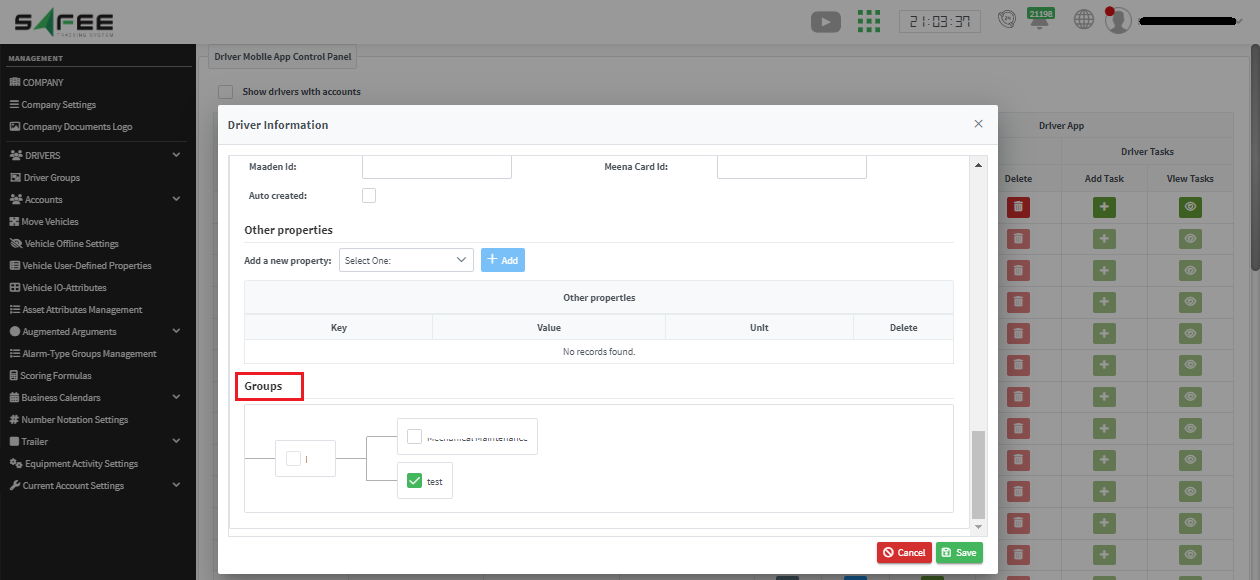Screen dimensions: 1260x580
Task: Expand the user account dropdown arrow
Action: pos(1238,21)
